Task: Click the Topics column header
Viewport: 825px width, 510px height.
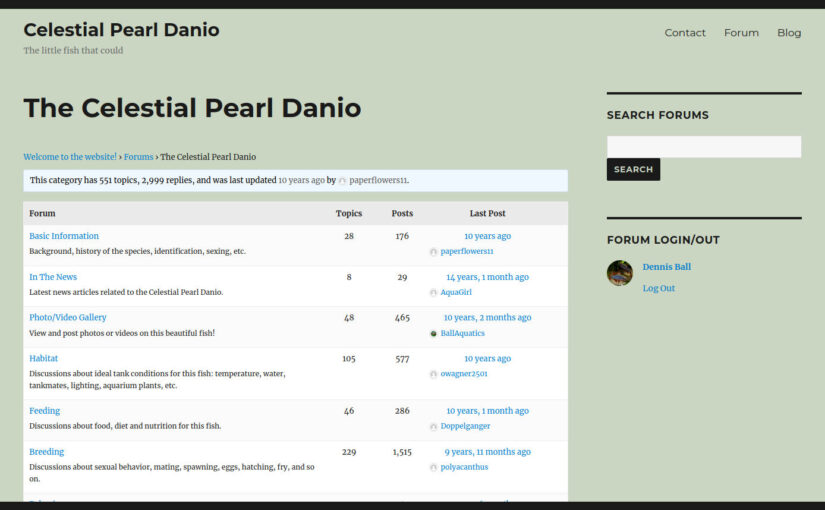Action: [349, 213]
